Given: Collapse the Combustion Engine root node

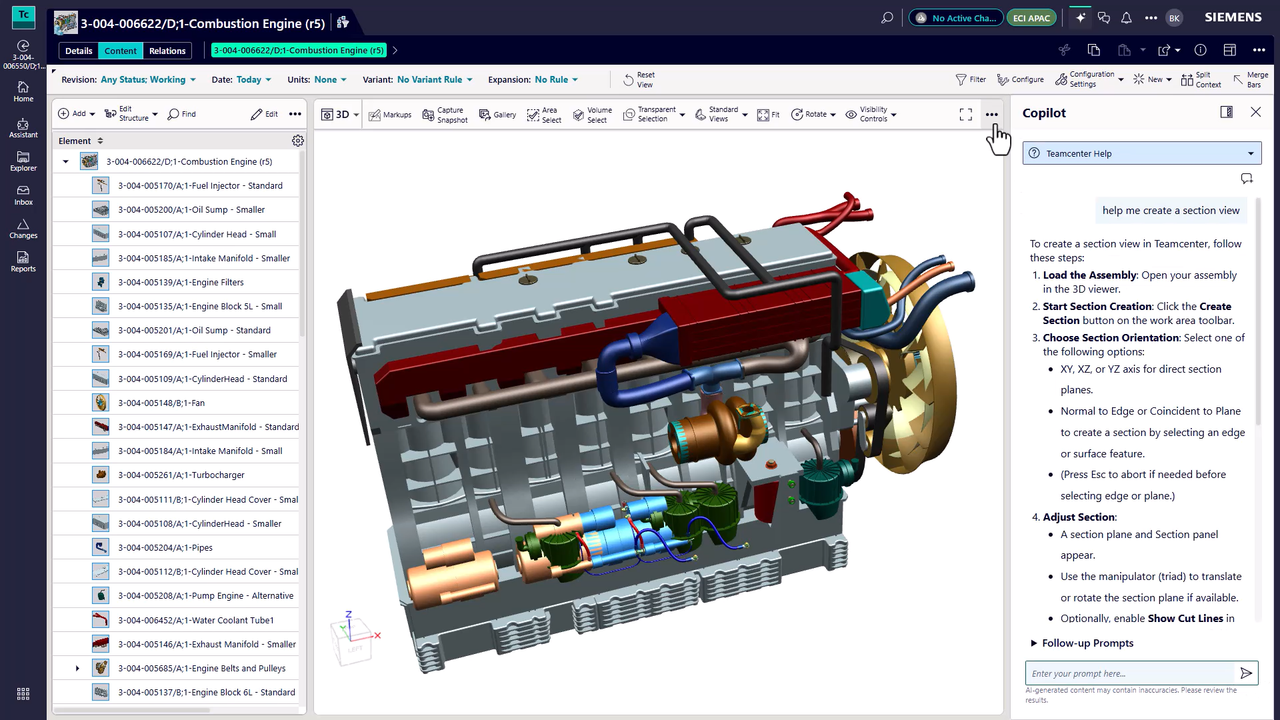Looking at the screenshot, I should (66, 161).
